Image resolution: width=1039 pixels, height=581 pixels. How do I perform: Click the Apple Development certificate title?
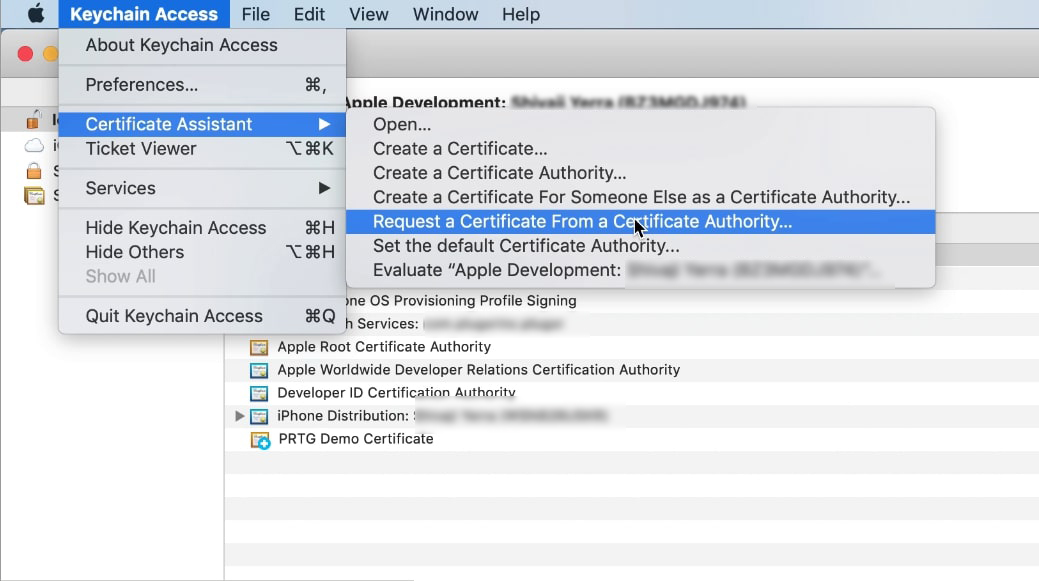543,103
